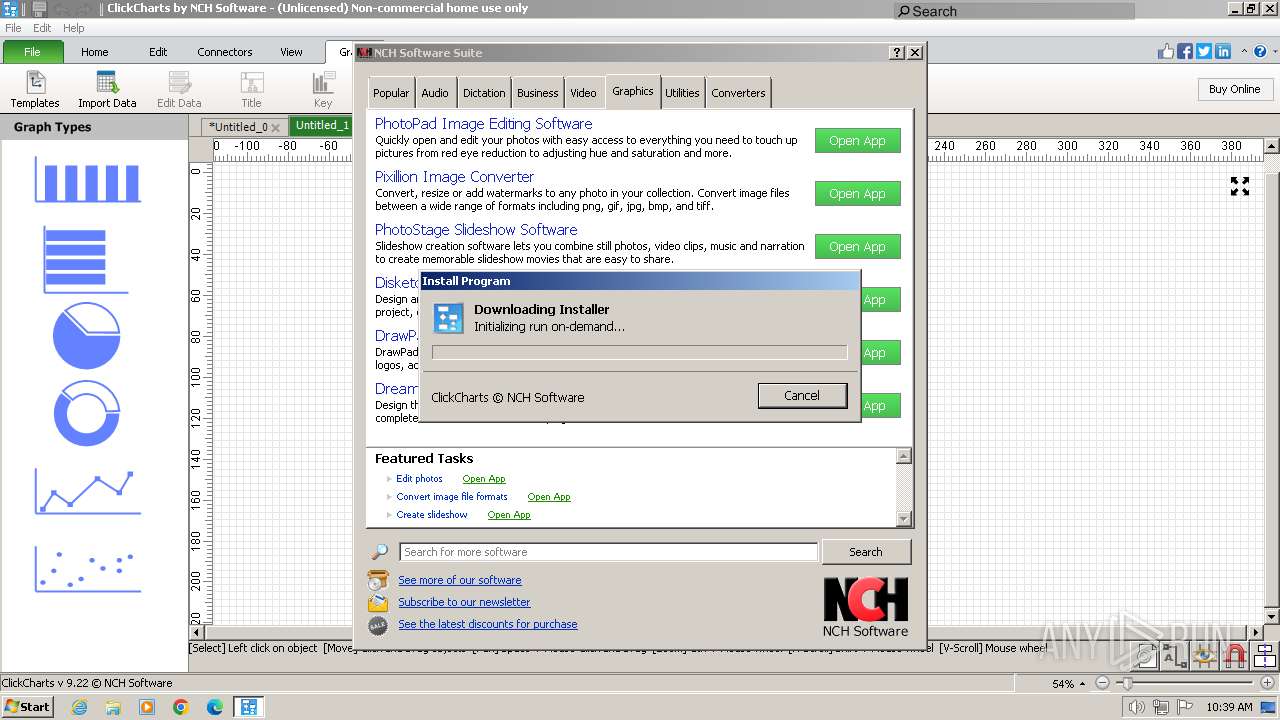Screen dimensions: 1280x720
Task: Select the column chart graph type
Action: click(x=88, y=180)
